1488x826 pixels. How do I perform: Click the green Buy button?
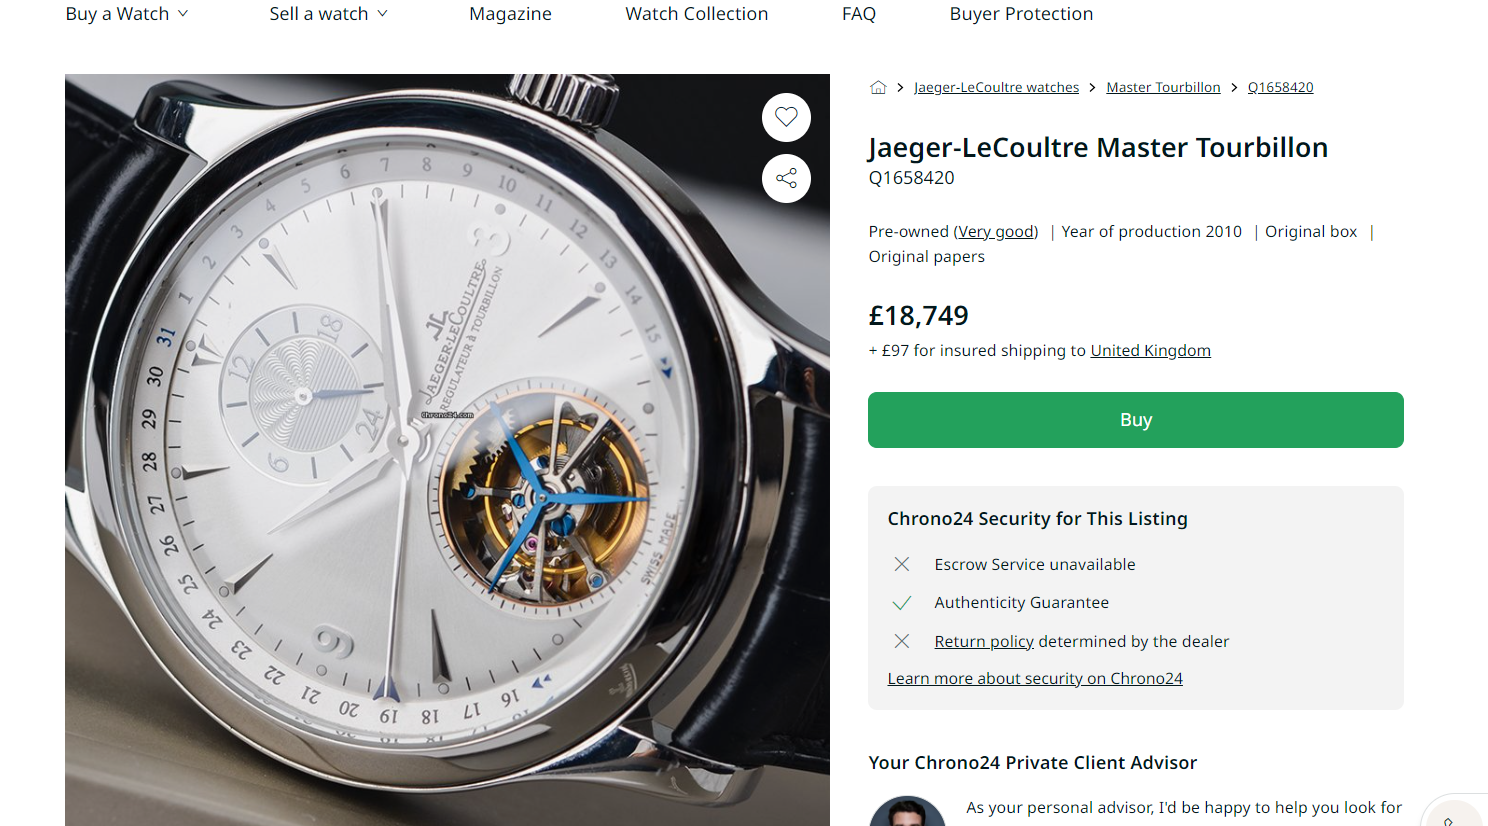1135,420
